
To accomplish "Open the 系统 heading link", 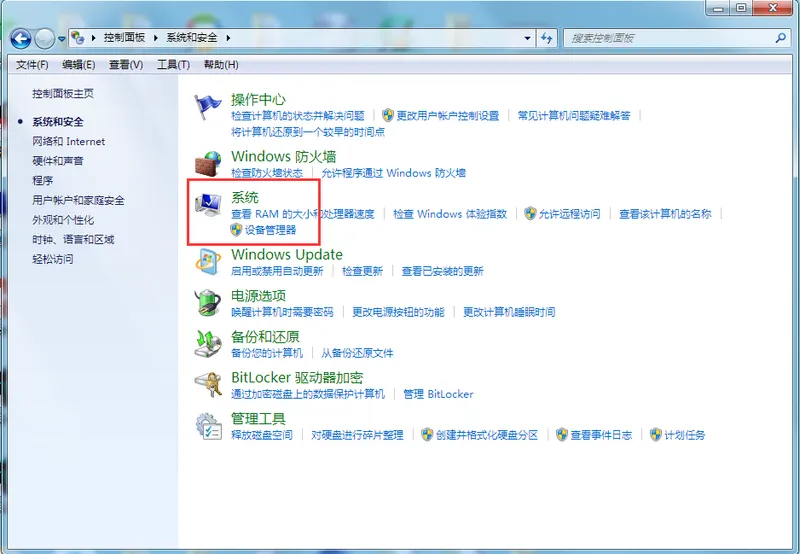I will 245,197.
